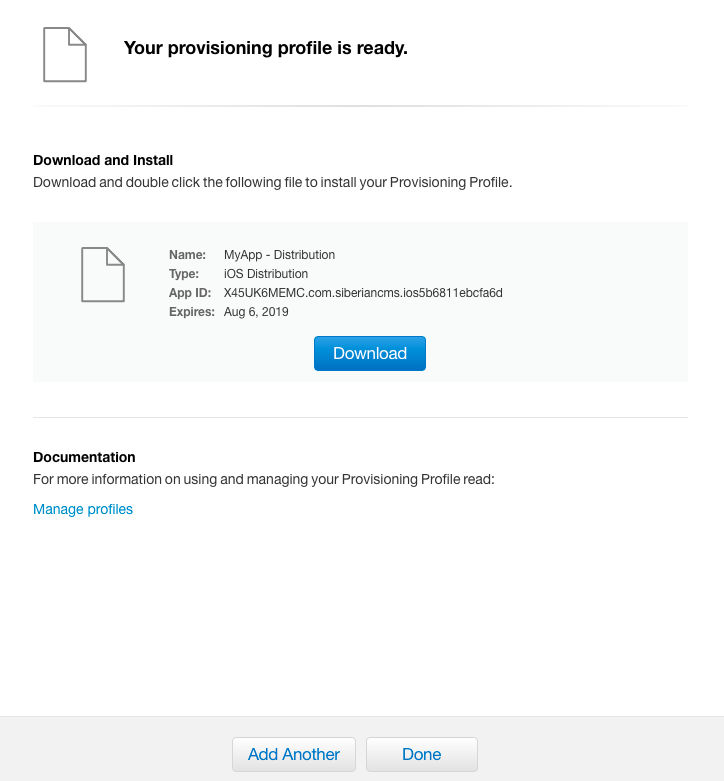Click the profile file icon in details box

102,273
